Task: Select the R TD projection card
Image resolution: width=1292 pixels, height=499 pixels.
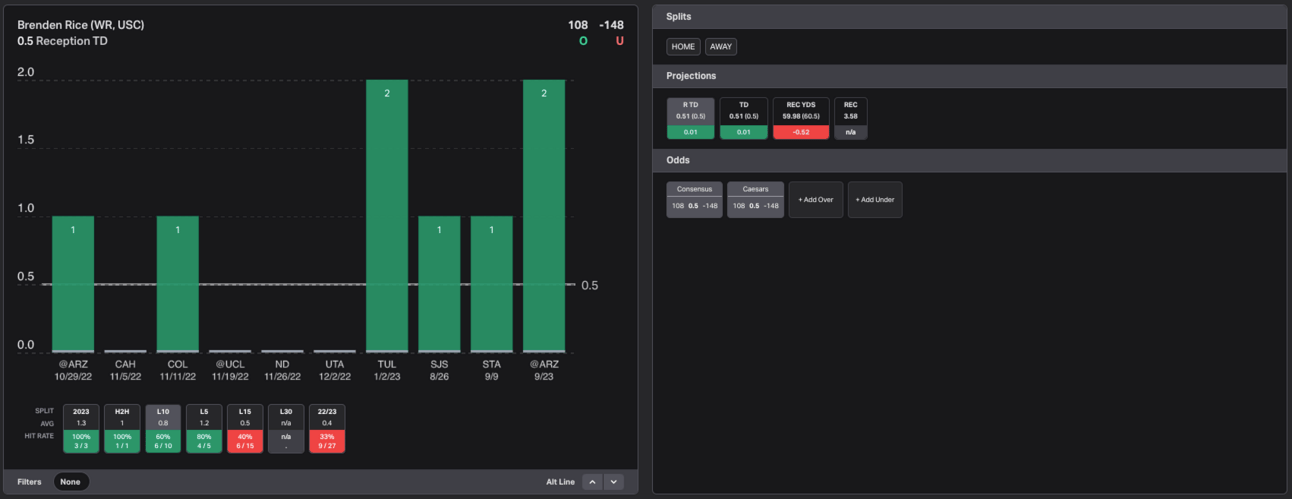Action: click(690, 118)
